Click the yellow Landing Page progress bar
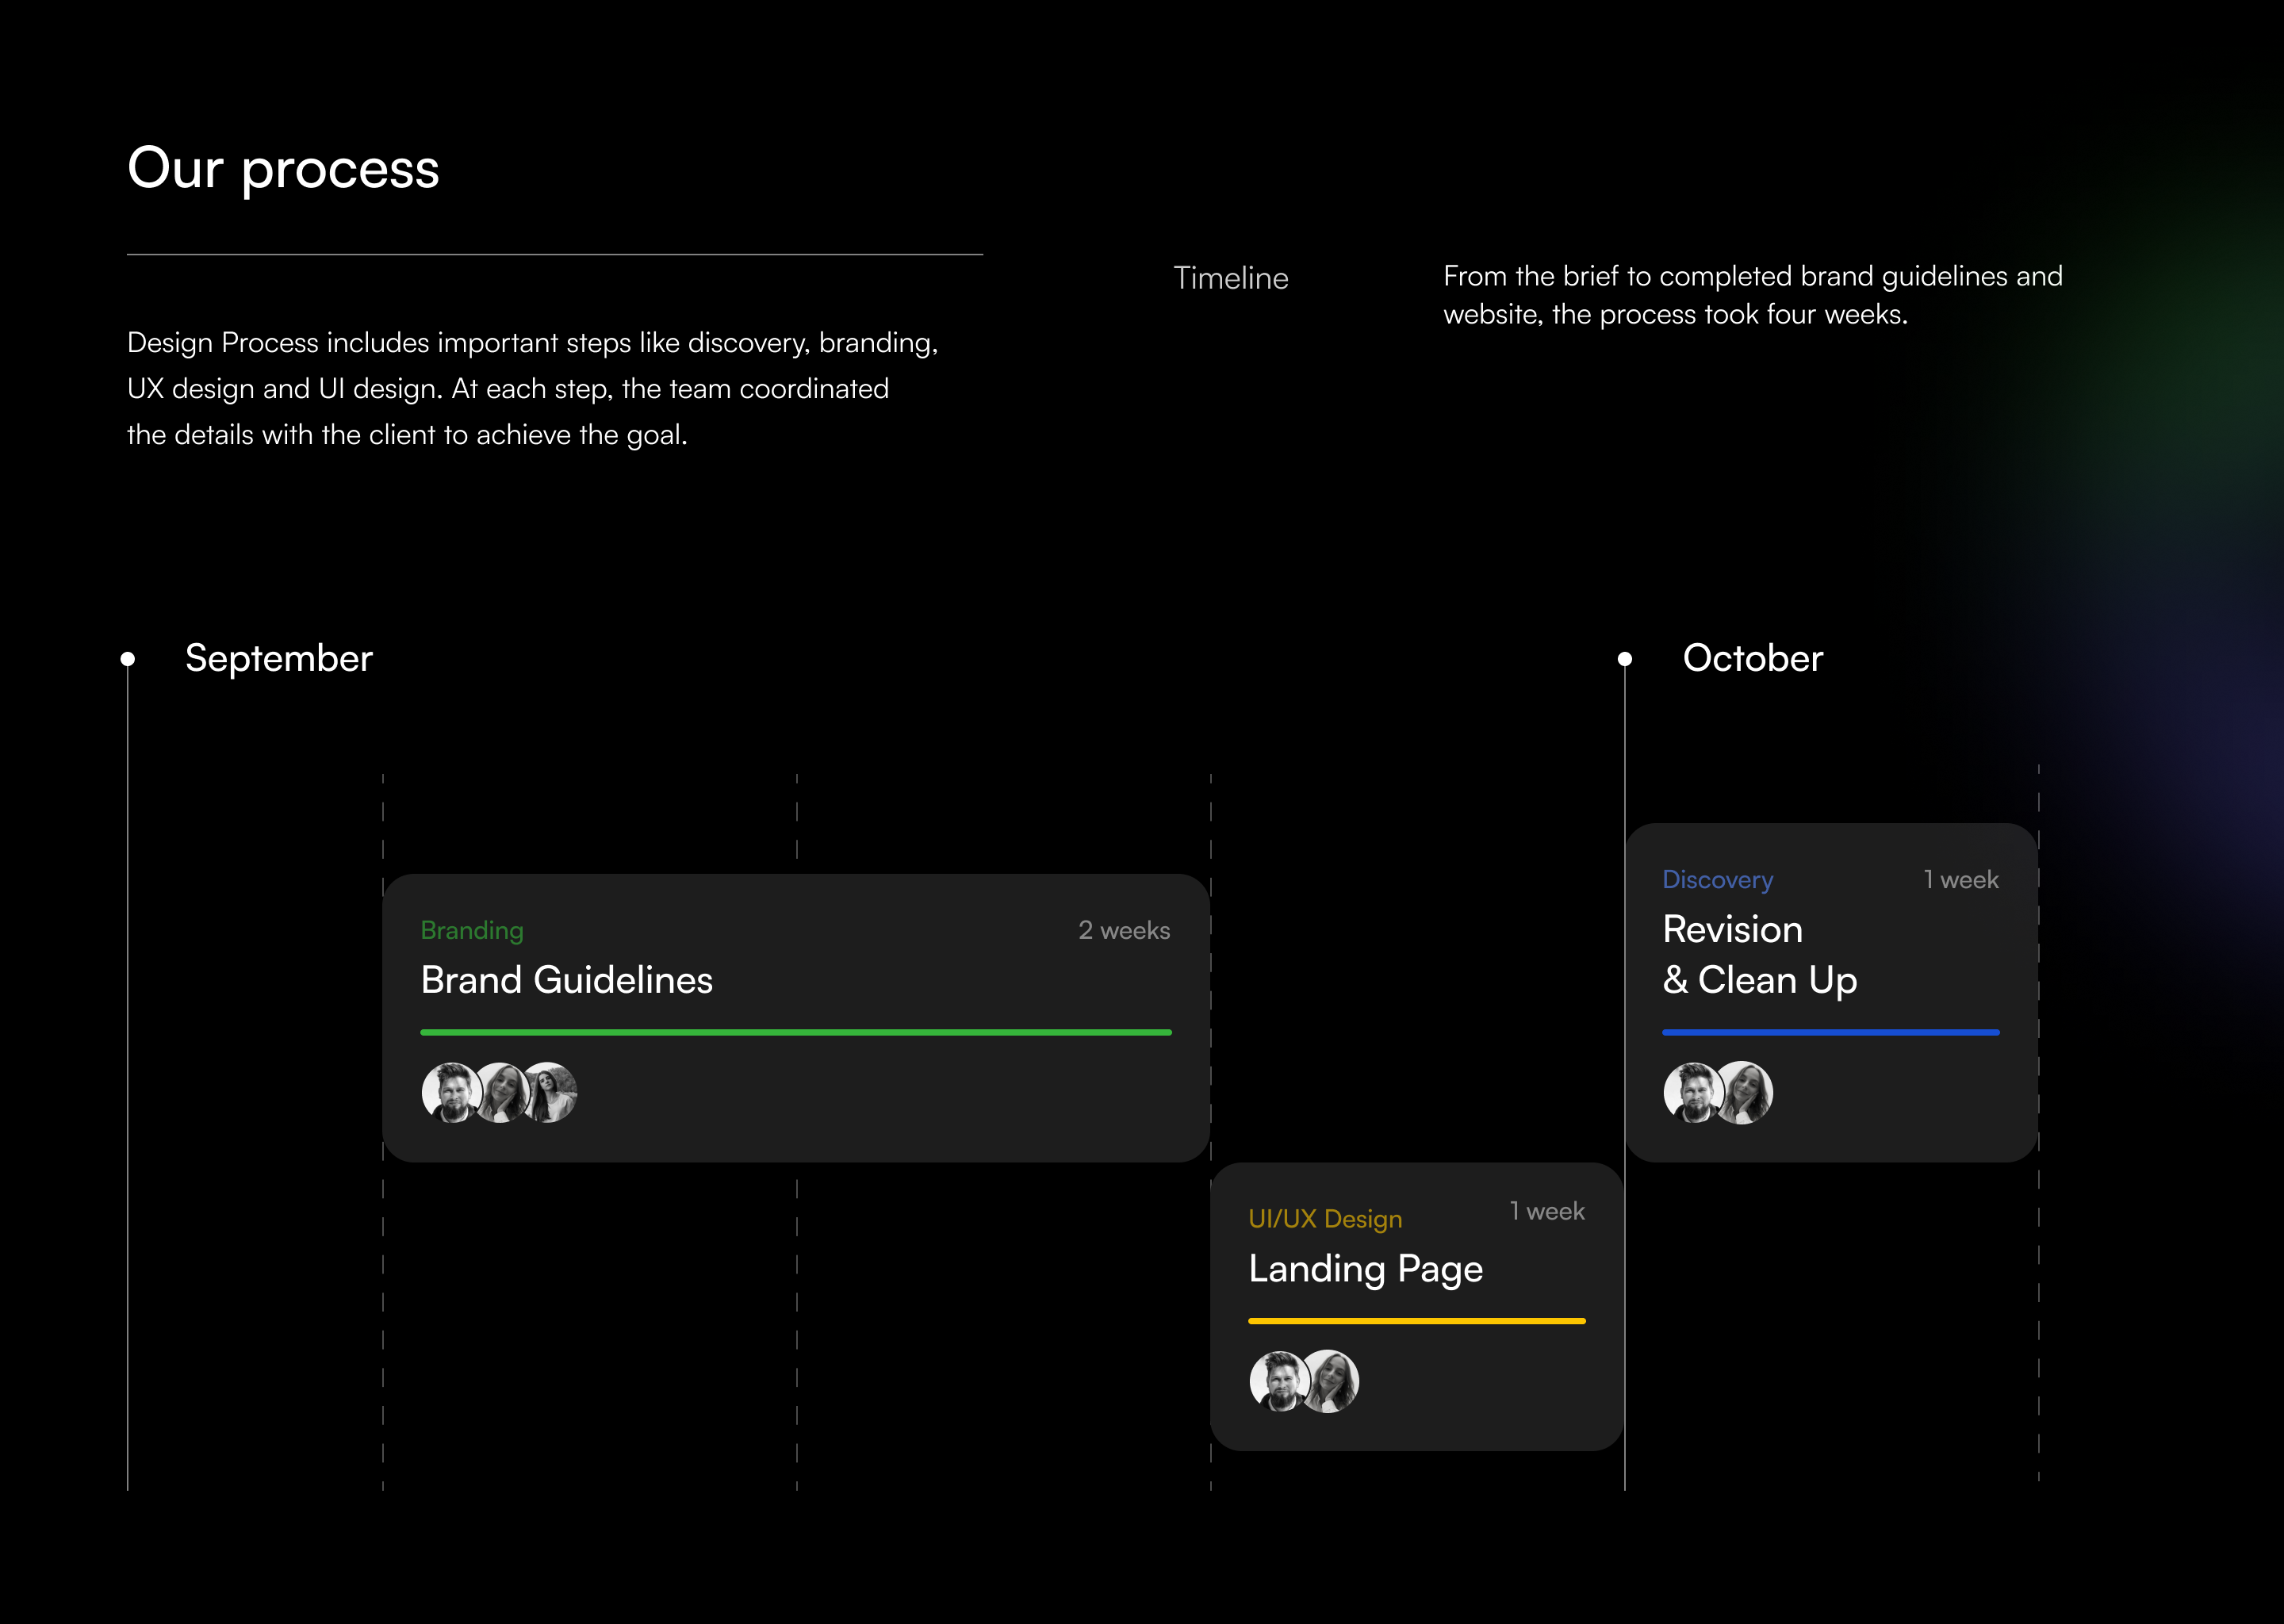 point(1417,1321)
